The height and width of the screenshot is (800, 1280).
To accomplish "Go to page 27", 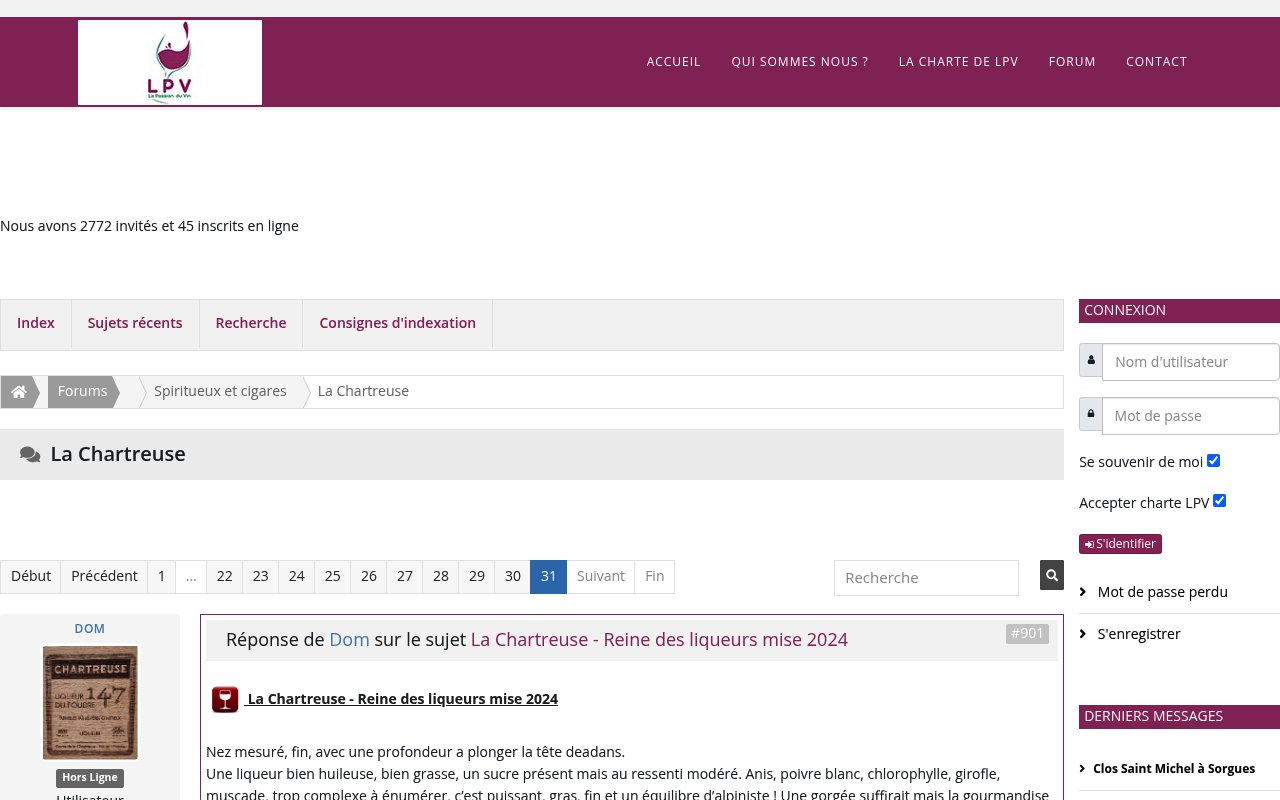I will [405, 576].
